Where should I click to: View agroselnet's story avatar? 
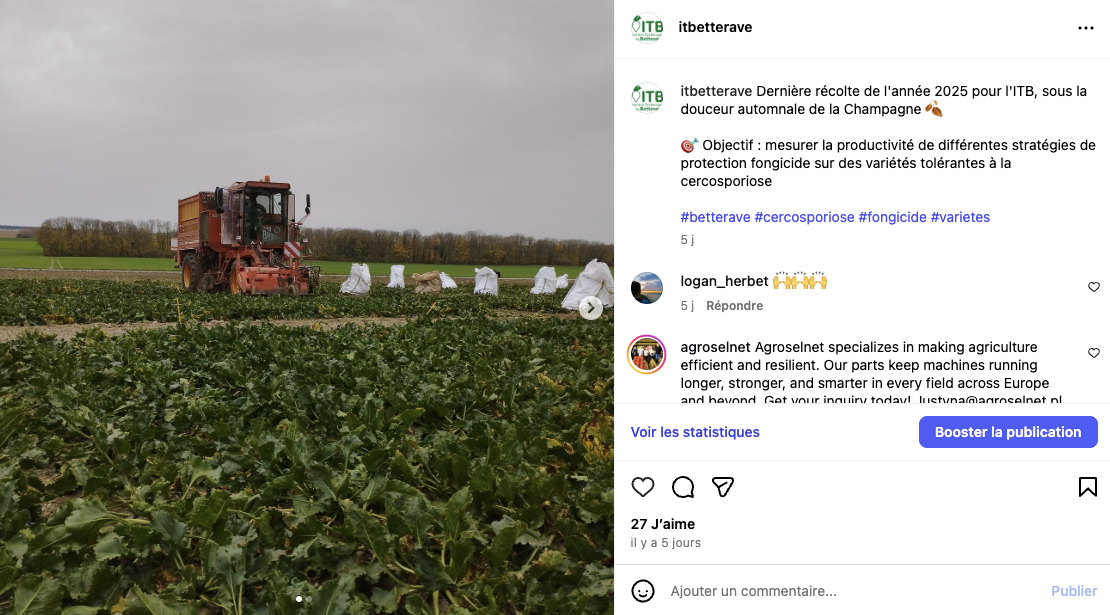tap(646, 355)
